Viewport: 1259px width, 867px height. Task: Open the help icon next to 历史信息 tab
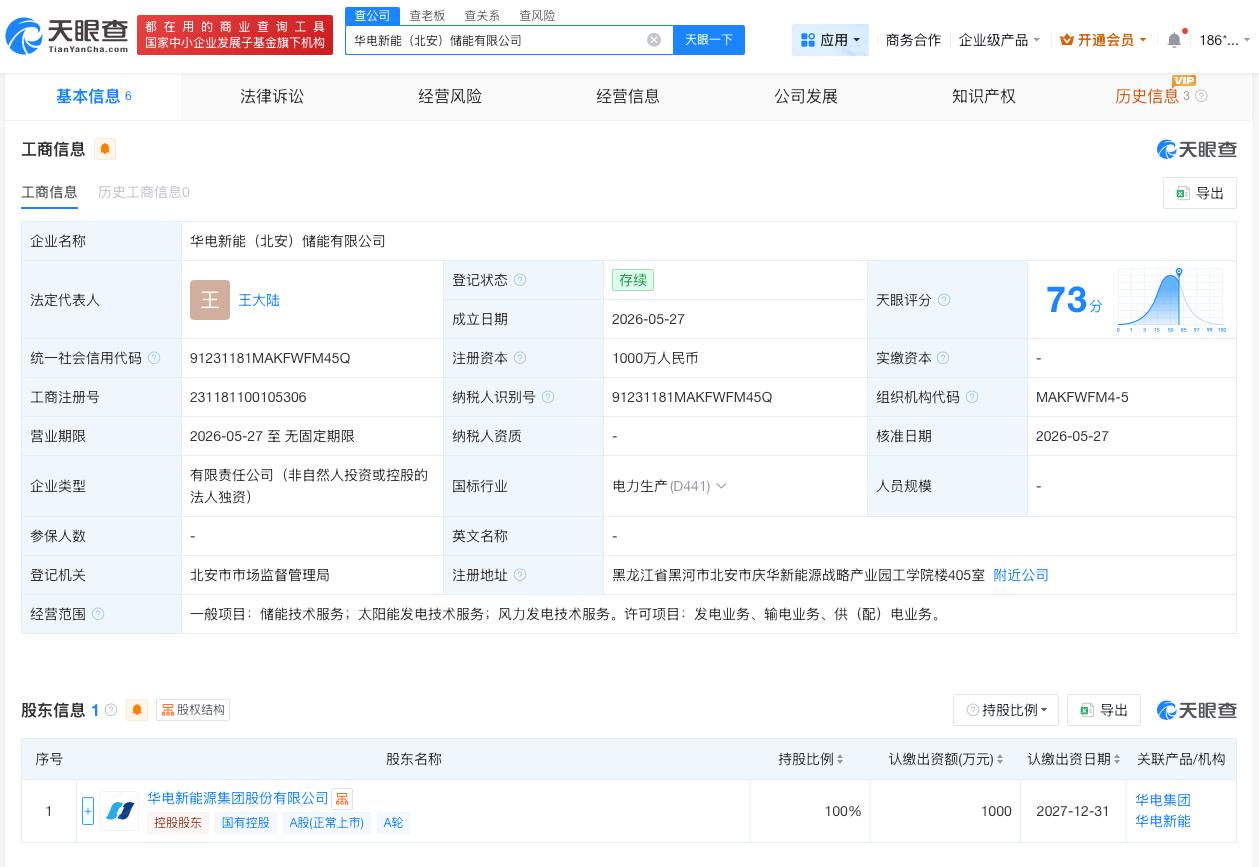point(1202,96)
